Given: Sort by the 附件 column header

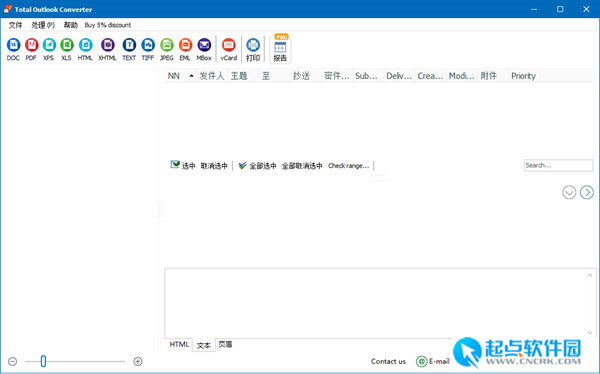Looking at the screenshot, I should pyautogui.click(x=489, y=76).
